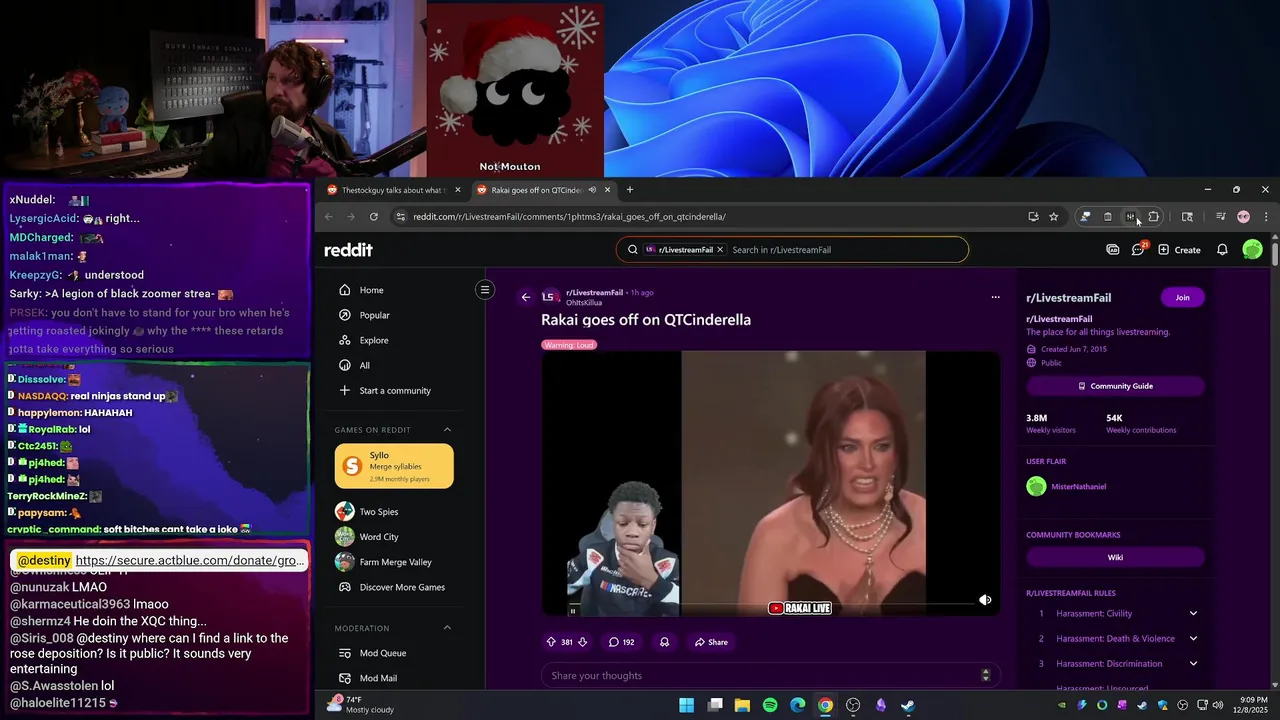The height and width of the screenshot is (720, 1280).
Task: Open the Wiki bookmark
Action: (x=1115, y=558)
